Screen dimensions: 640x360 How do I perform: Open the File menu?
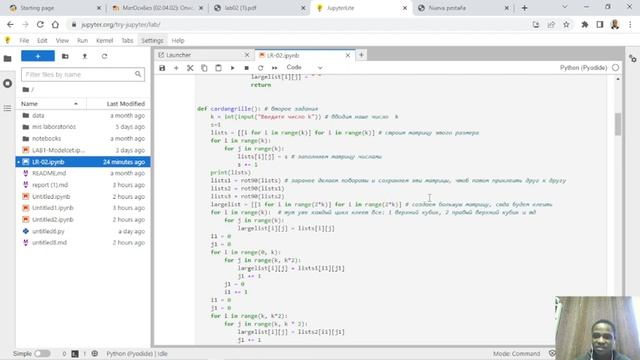24,40
